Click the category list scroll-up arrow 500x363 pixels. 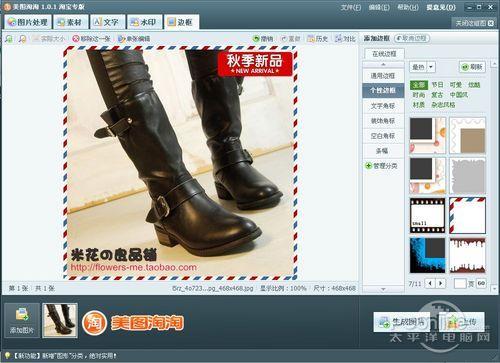pyautogui.click(x=383, y=64)
